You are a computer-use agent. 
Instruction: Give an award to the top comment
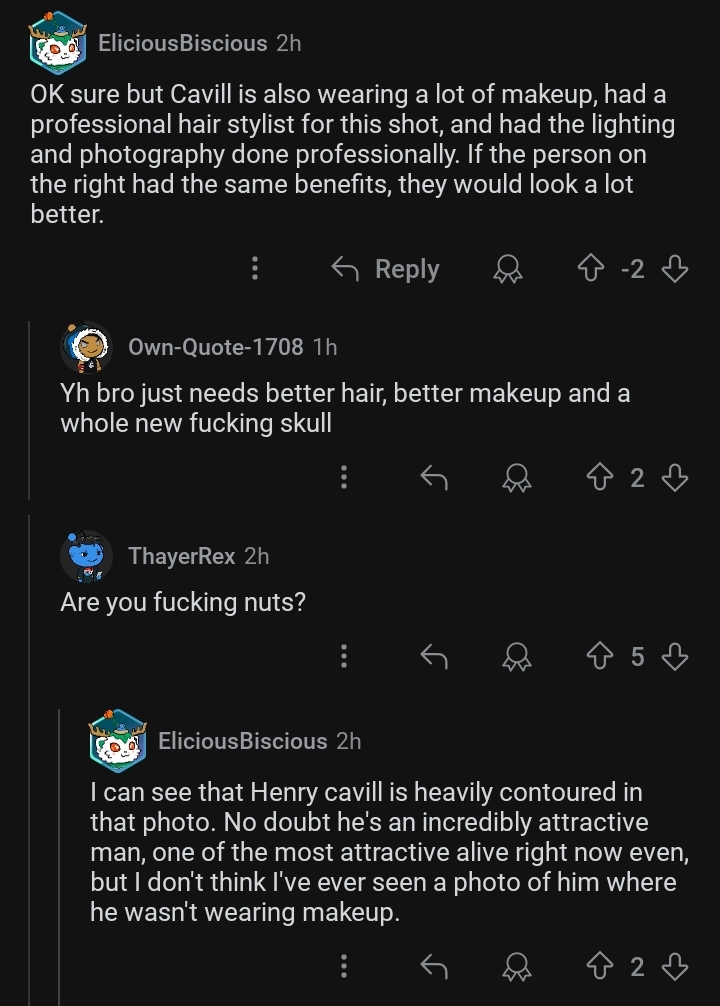509,268
